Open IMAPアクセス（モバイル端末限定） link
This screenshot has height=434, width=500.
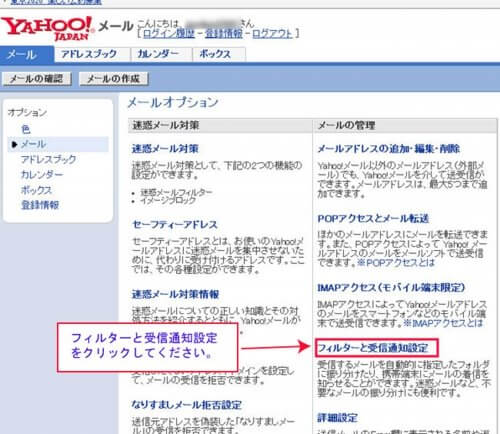(x=391, y=287)
